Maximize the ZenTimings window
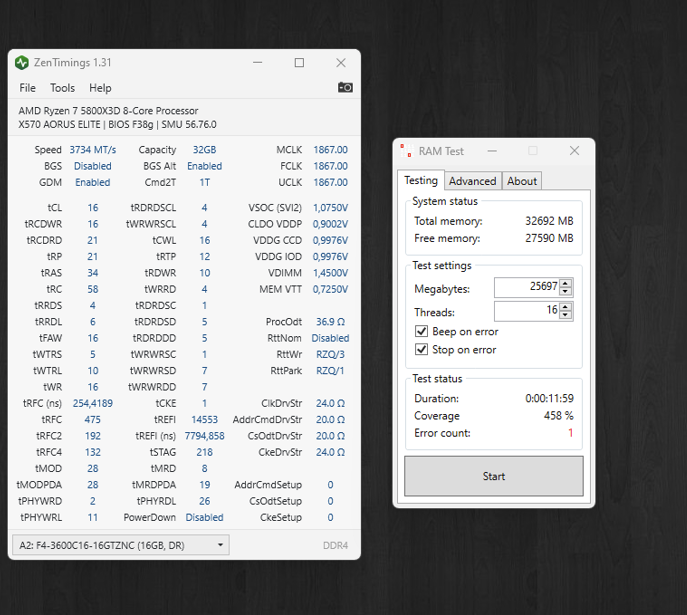 point(299,63)
